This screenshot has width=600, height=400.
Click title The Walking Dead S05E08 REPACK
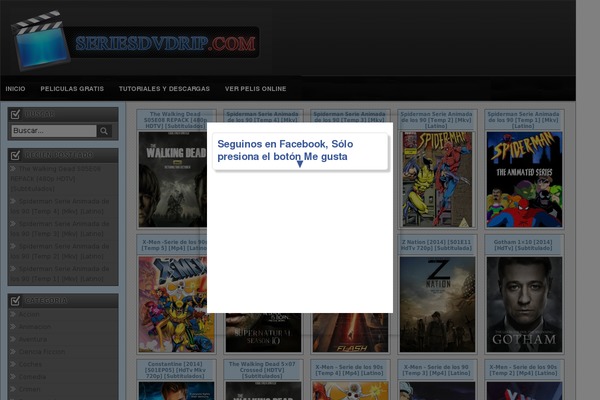coord(174,120)
